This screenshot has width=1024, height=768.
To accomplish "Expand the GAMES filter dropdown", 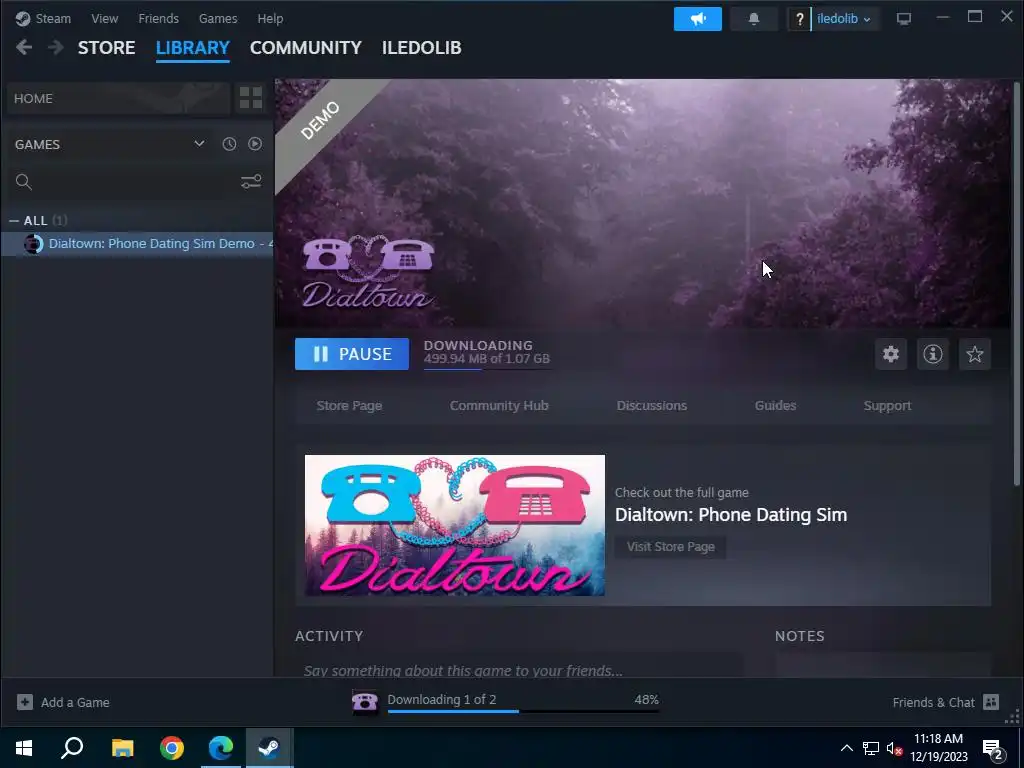I will point(199,144).
